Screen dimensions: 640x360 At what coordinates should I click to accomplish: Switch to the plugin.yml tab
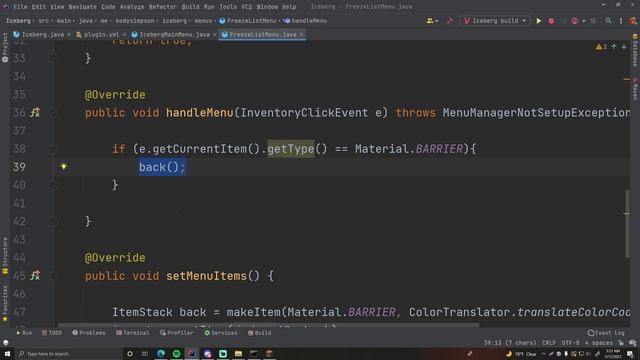(x=101, y=35)
